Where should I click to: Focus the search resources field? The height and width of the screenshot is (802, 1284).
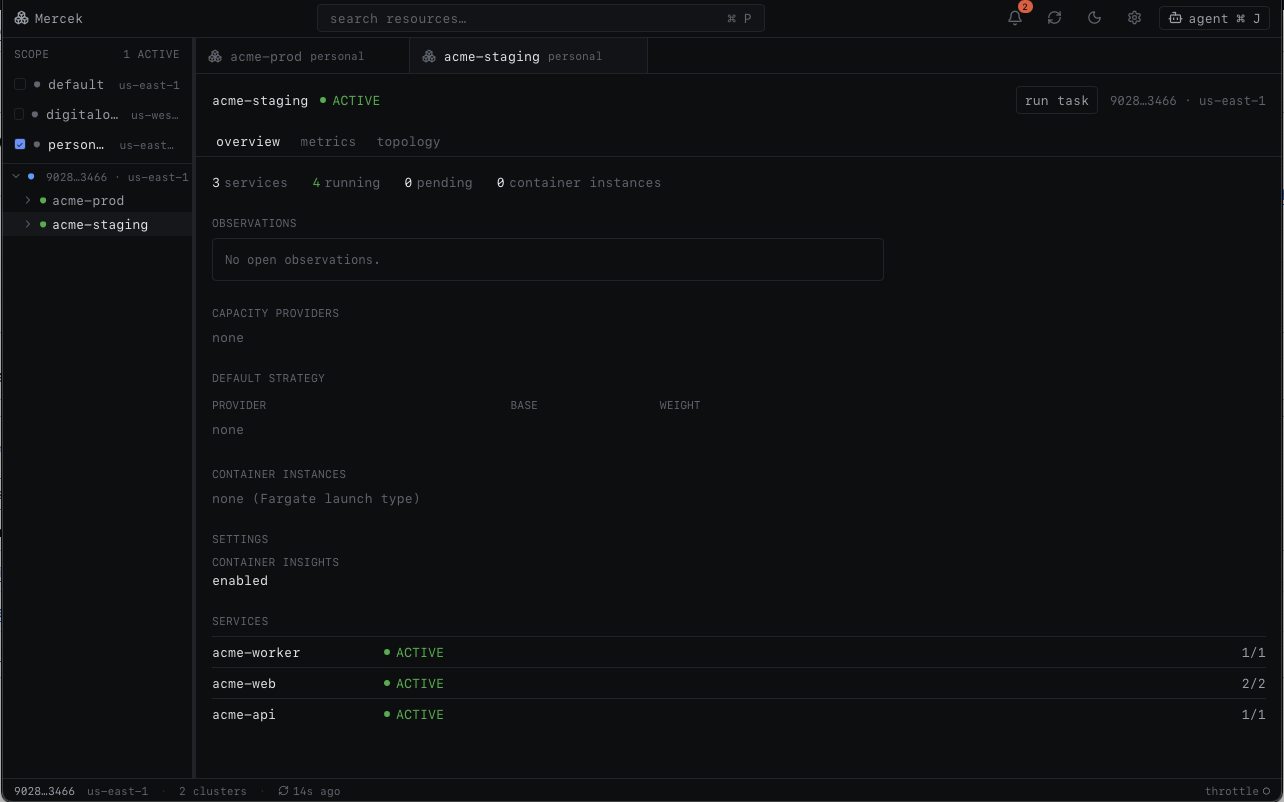pos(541,18)
